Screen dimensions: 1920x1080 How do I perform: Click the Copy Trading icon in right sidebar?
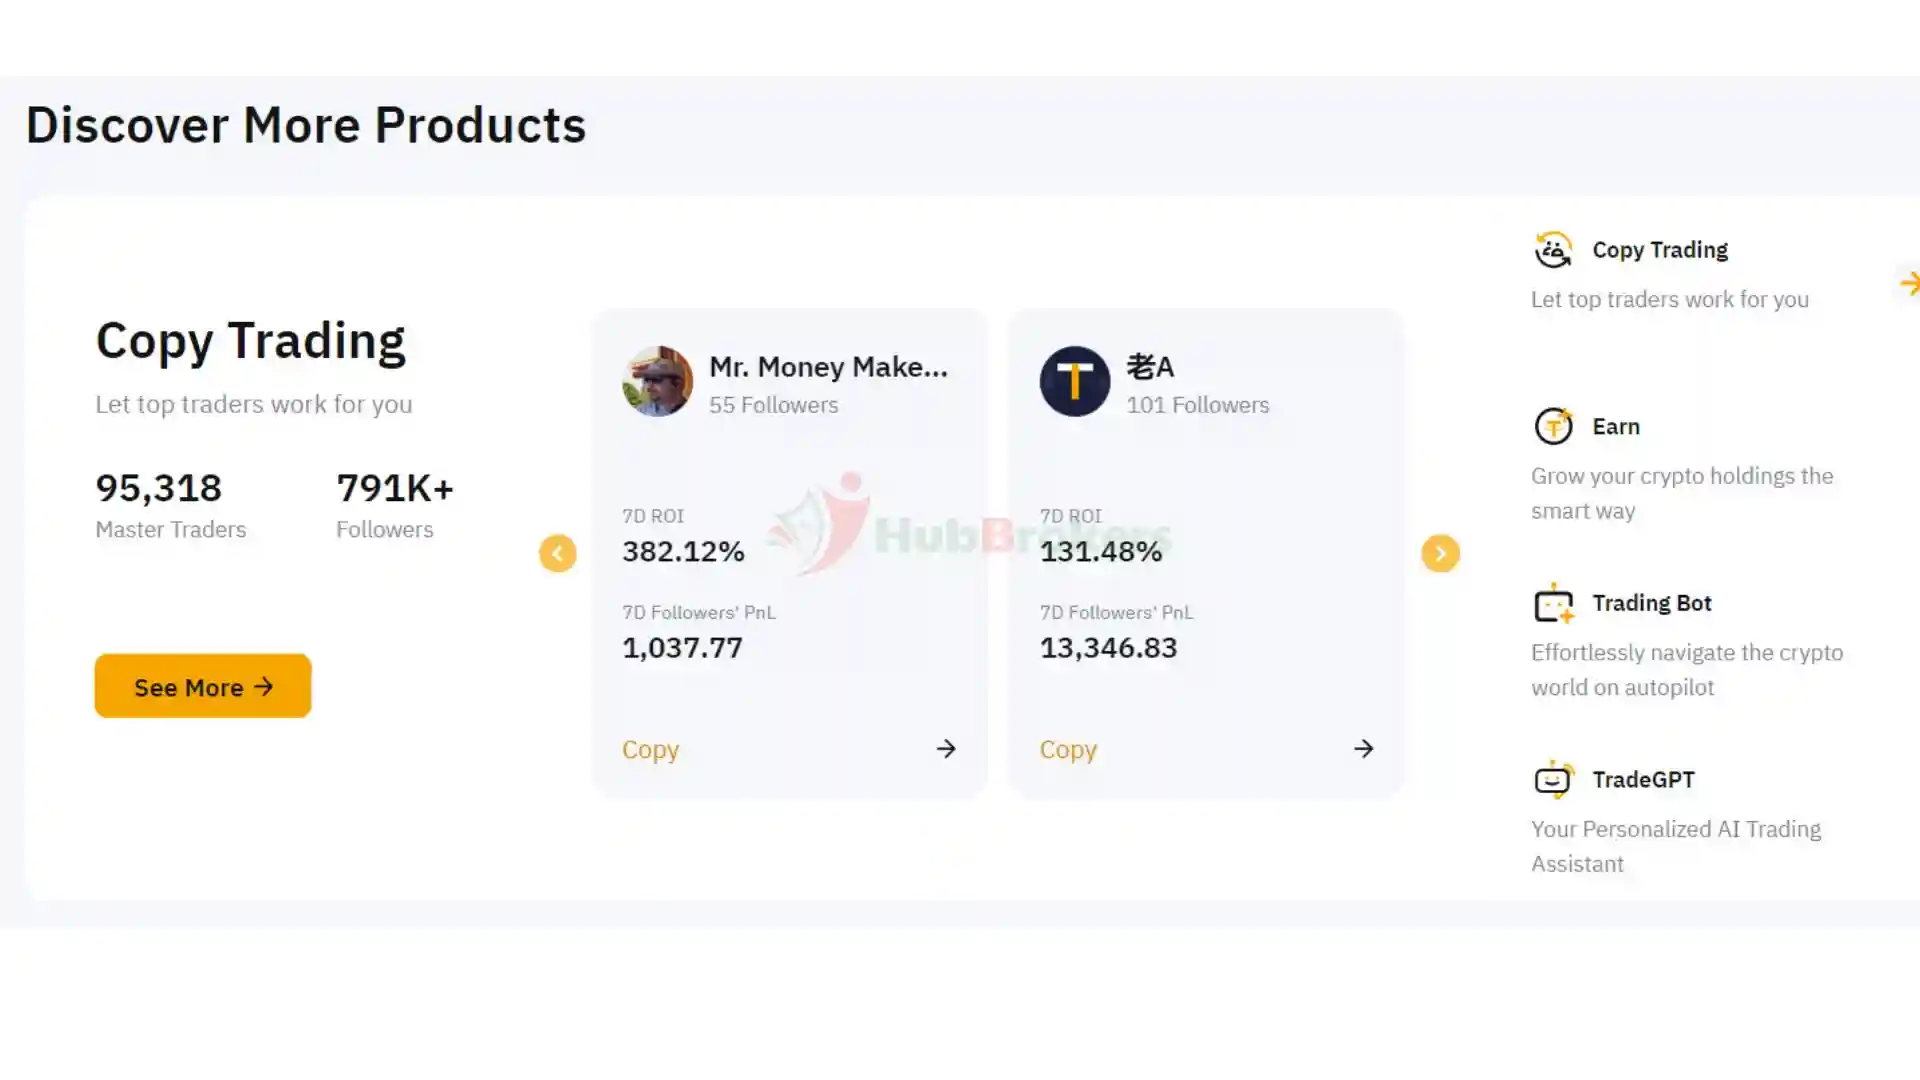pos(1553,250)
